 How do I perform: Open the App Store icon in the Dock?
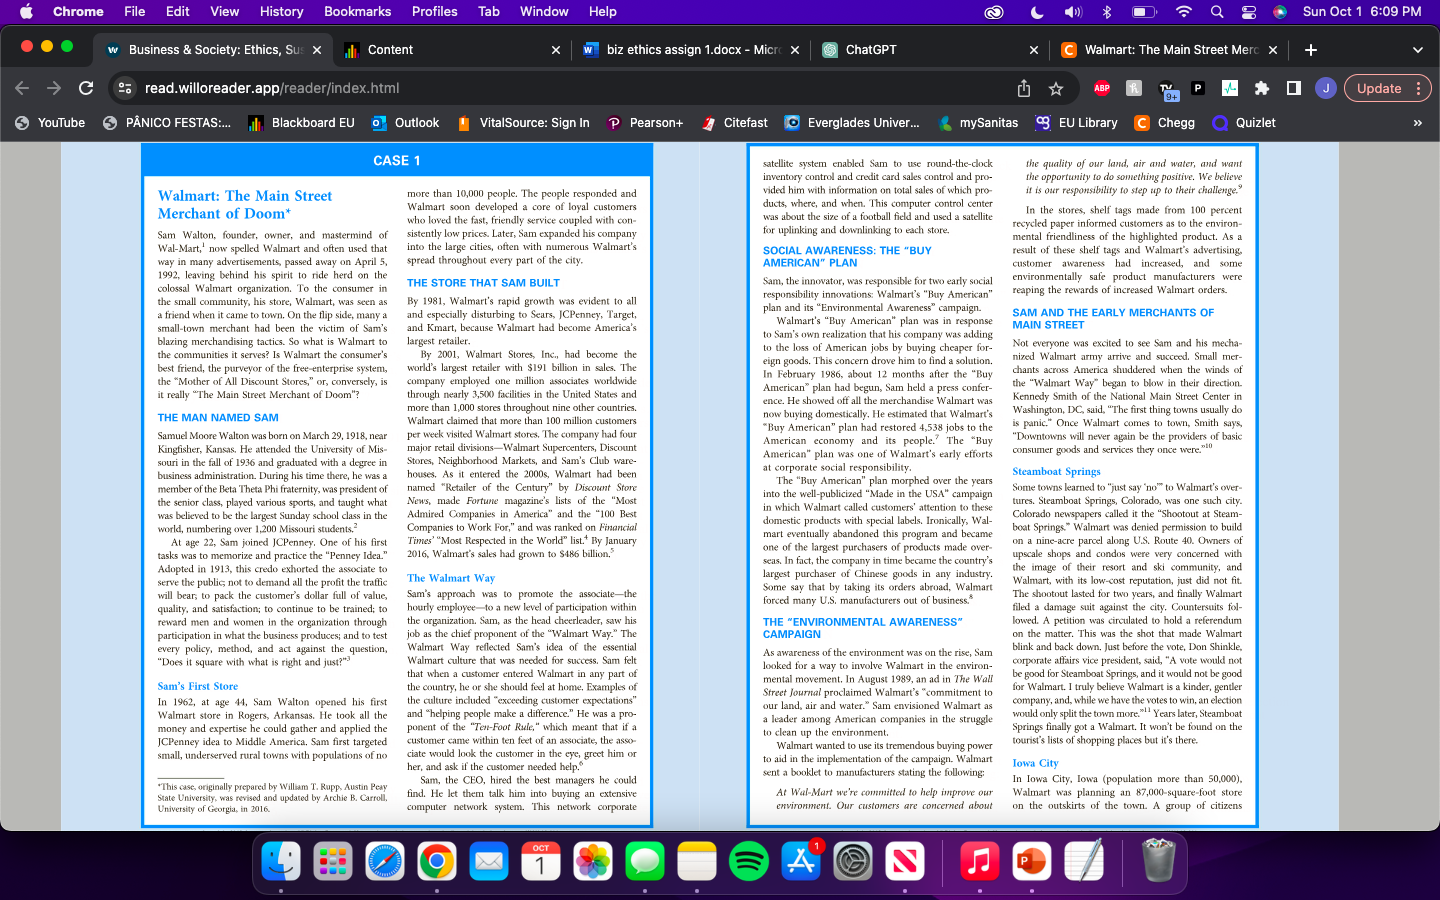(x=801, y=860)
